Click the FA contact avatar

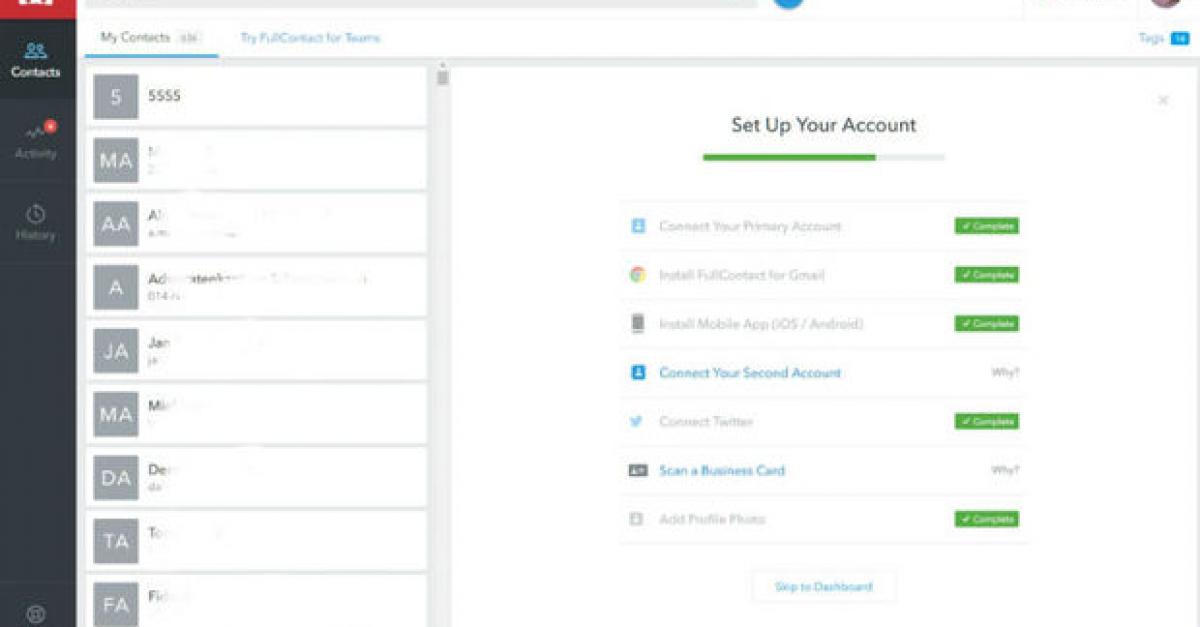pyautogui.click(x=116, y=604)
